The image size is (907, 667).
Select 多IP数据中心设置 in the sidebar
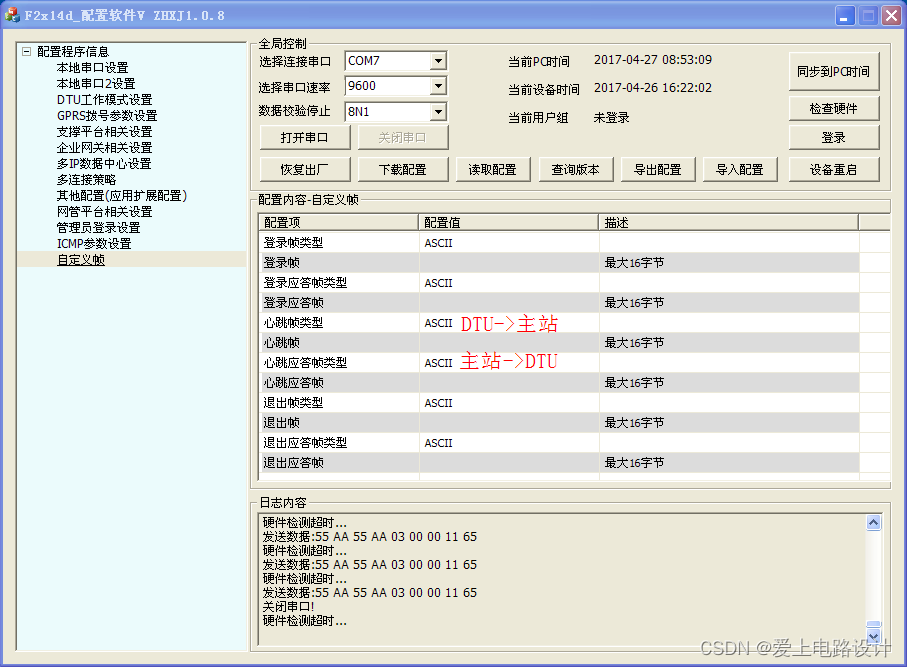99,163
